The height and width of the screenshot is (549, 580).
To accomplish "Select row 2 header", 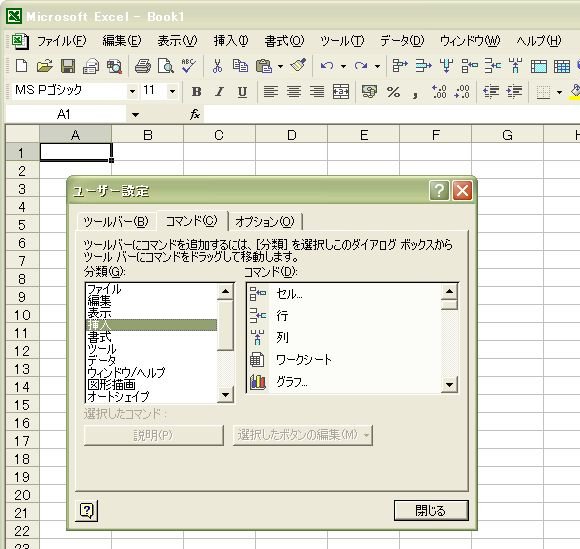I will [x=22, y=171].
